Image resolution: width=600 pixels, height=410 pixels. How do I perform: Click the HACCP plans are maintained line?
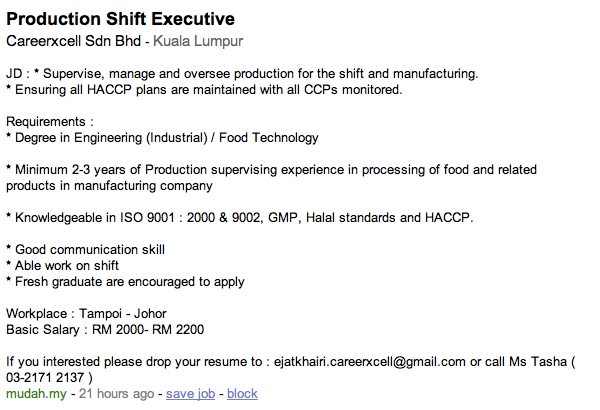click(x=204, y=90)
